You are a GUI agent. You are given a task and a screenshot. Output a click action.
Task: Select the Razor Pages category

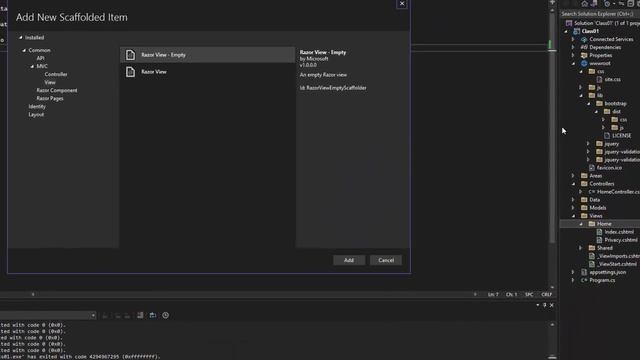click(x=50, y=98)
